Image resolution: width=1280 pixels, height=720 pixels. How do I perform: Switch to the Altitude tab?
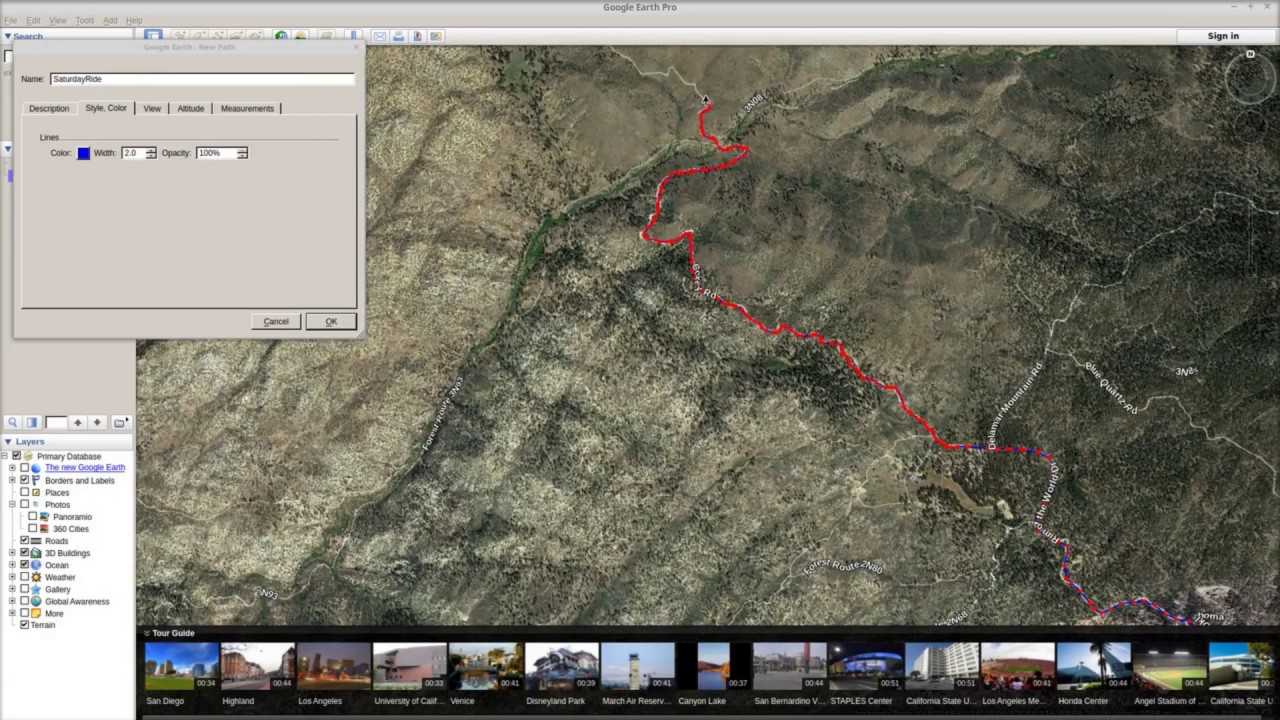coord(191,108)
